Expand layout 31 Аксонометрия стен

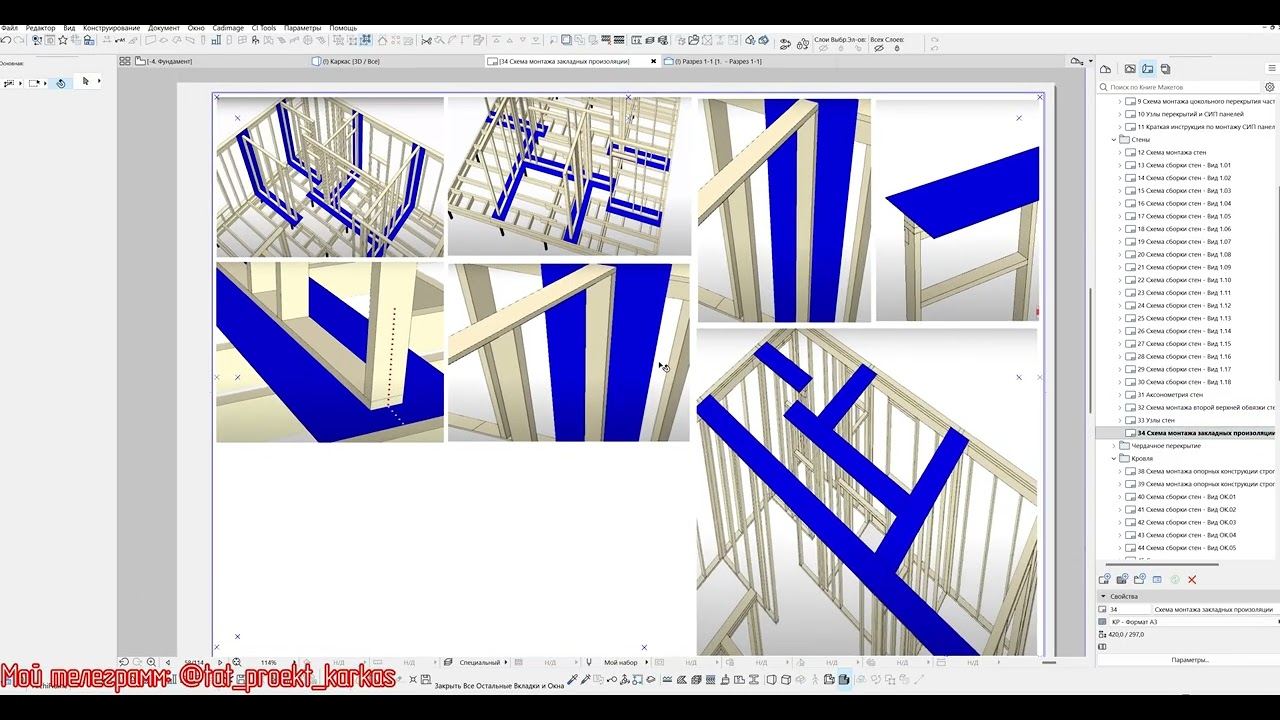1120,395
